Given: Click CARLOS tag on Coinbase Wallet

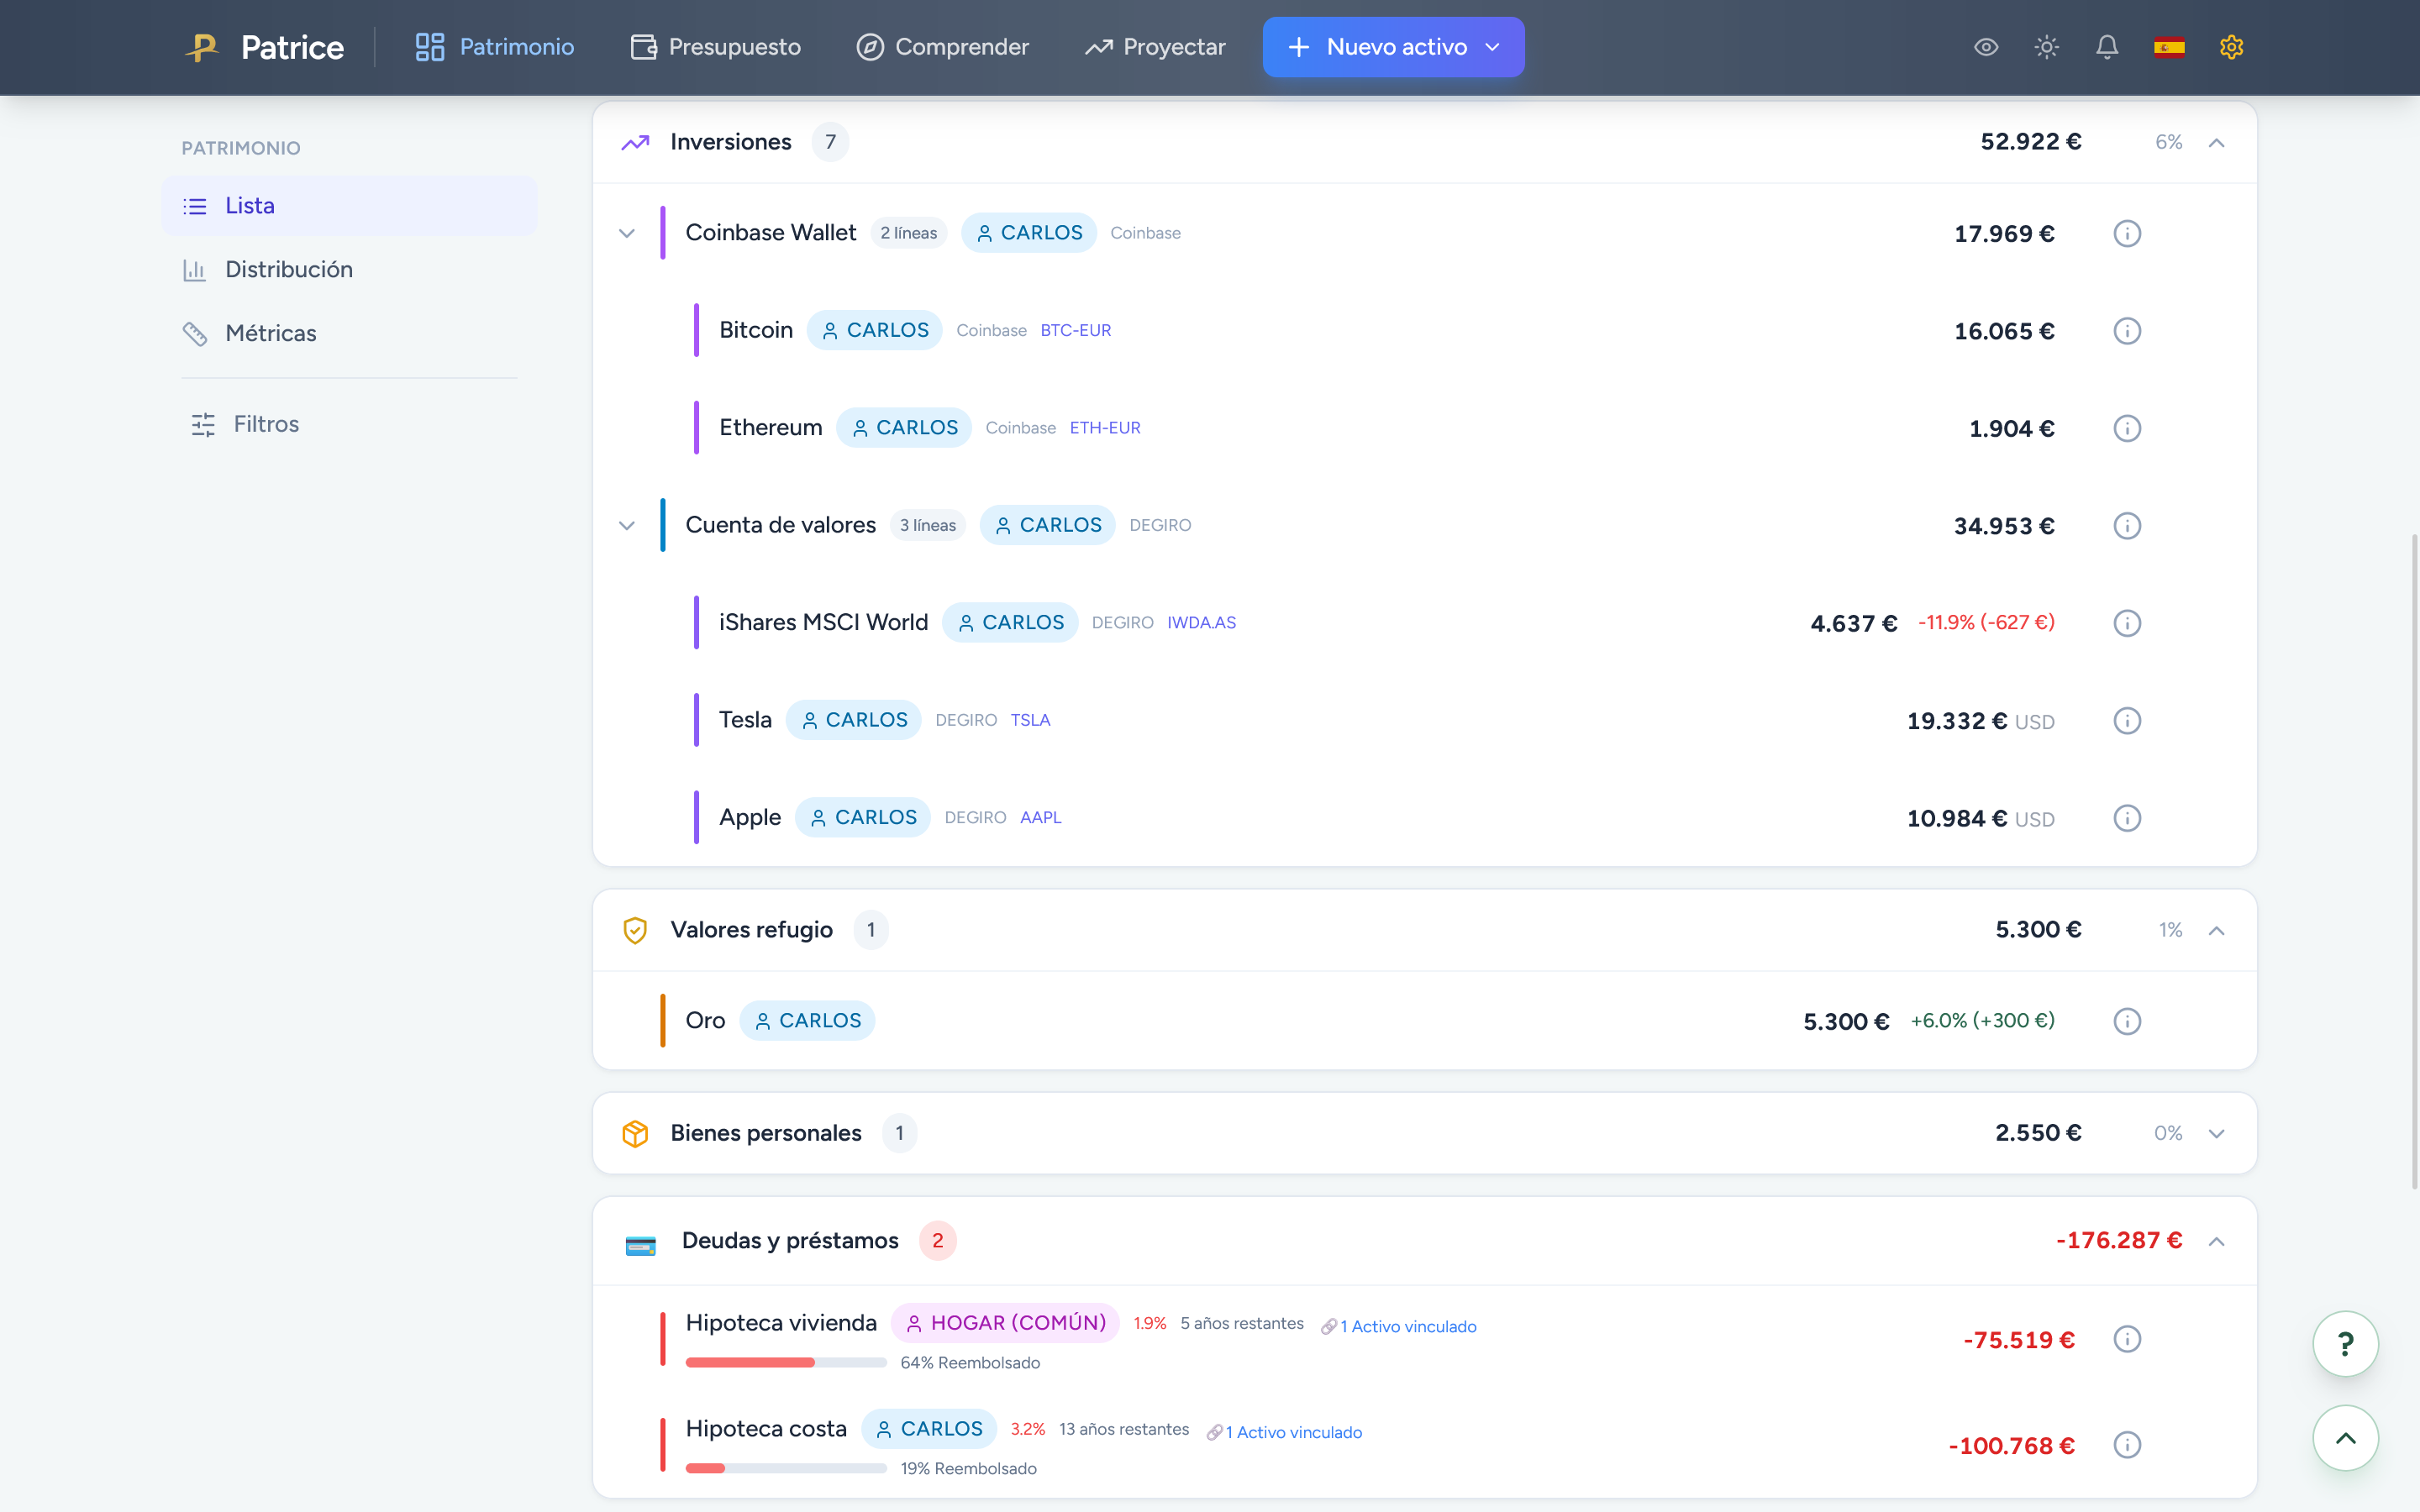Looking at the screenshot, I should (x=1029, y=233).
